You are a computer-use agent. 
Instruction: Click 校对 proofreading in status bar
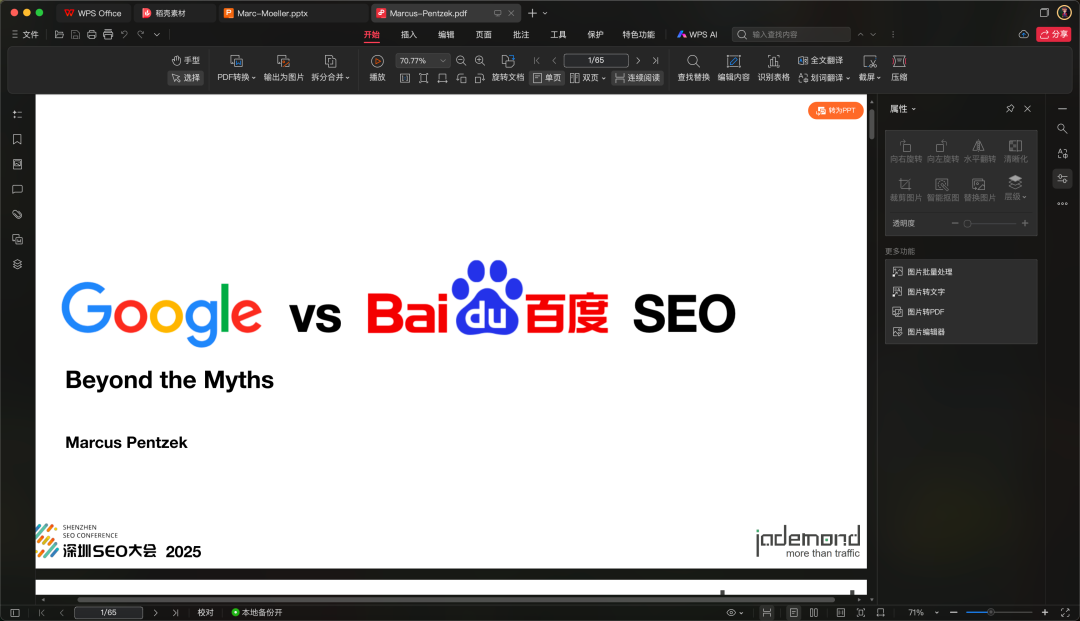205,612
